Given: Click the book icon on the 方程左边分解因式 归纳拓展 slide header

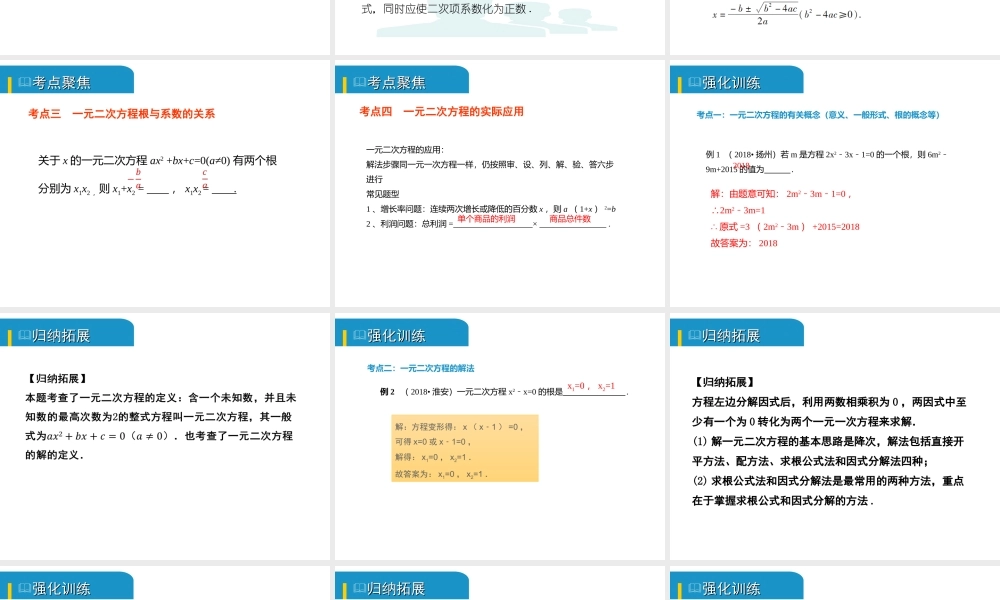Looking at the screenshot, I should [x=694, y=335].
